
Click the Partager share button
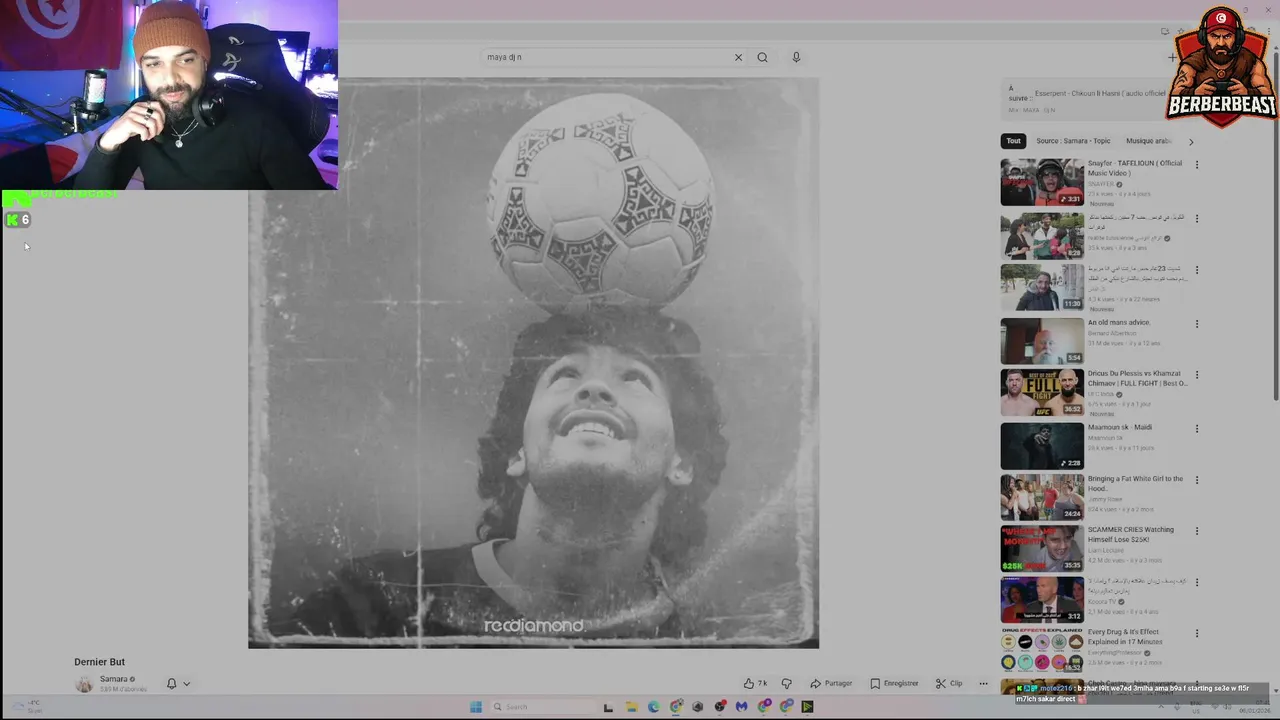(831, 683)
